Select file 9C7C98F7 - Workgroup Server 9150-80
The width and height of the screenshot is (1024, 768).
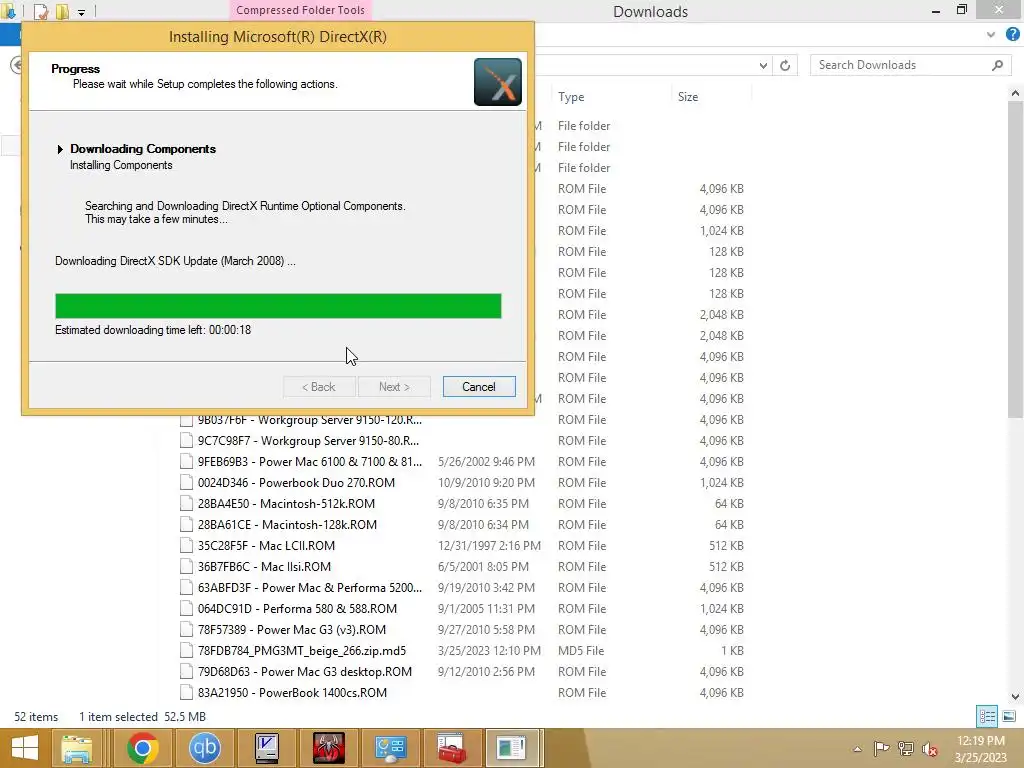tap(308, 441)
